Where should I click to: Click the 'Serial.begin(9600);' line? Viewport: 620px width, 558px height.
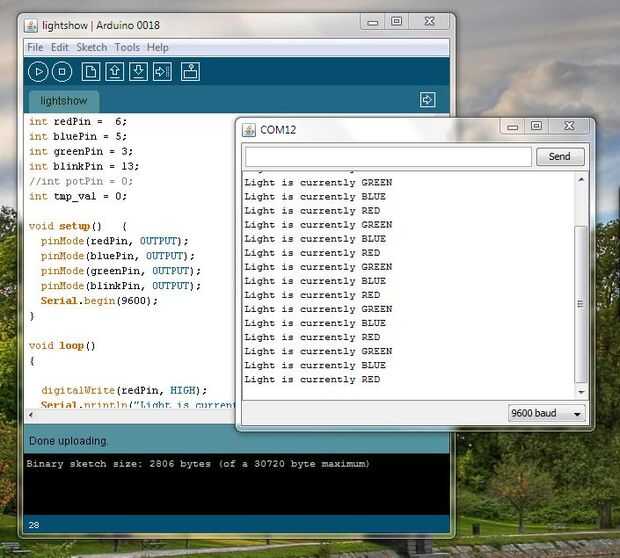[99, 301]
